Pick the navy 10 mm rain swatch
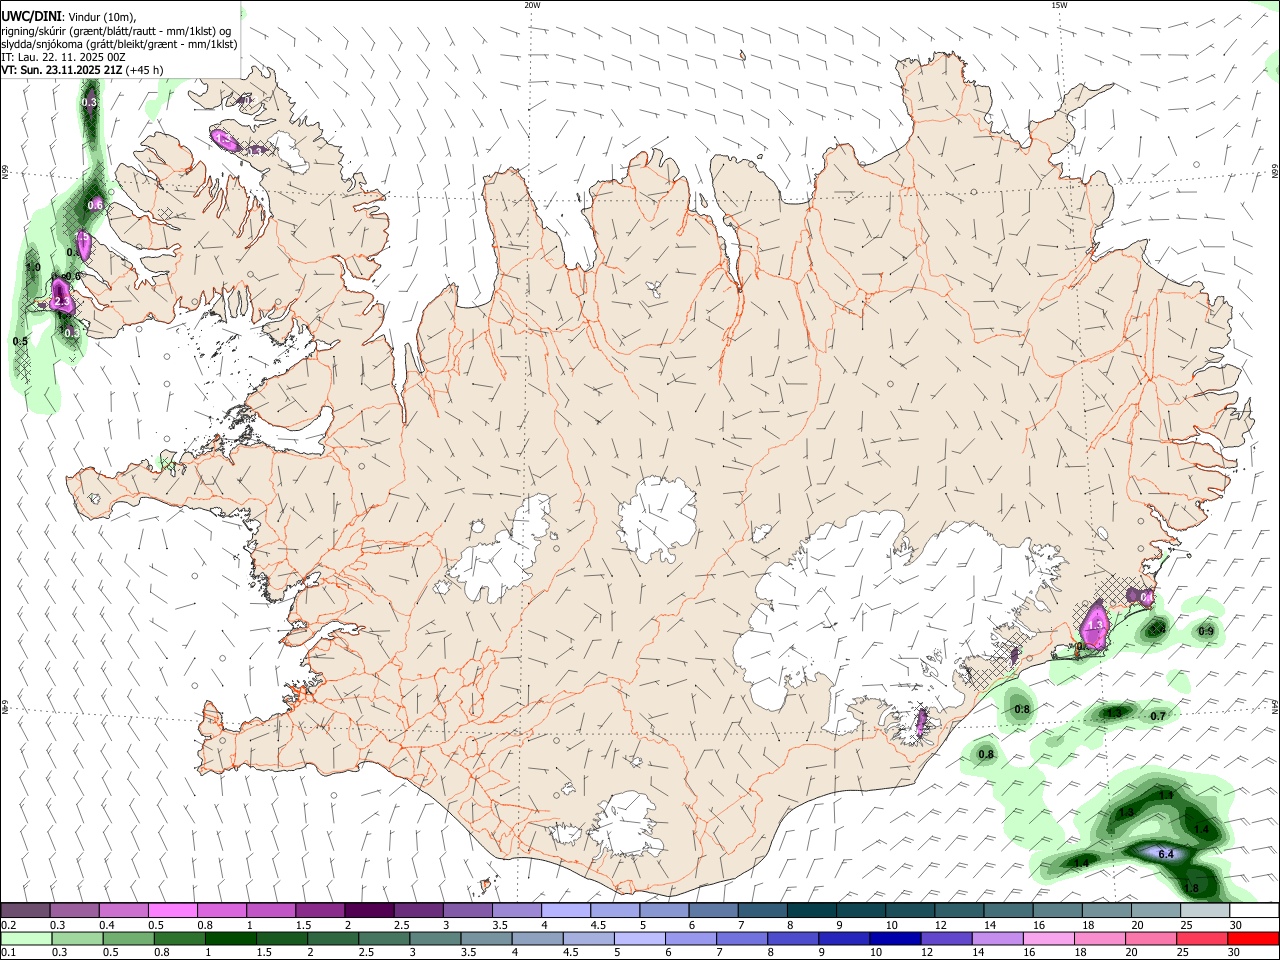This screenshot has width=1280, height=960. point(895,938)
